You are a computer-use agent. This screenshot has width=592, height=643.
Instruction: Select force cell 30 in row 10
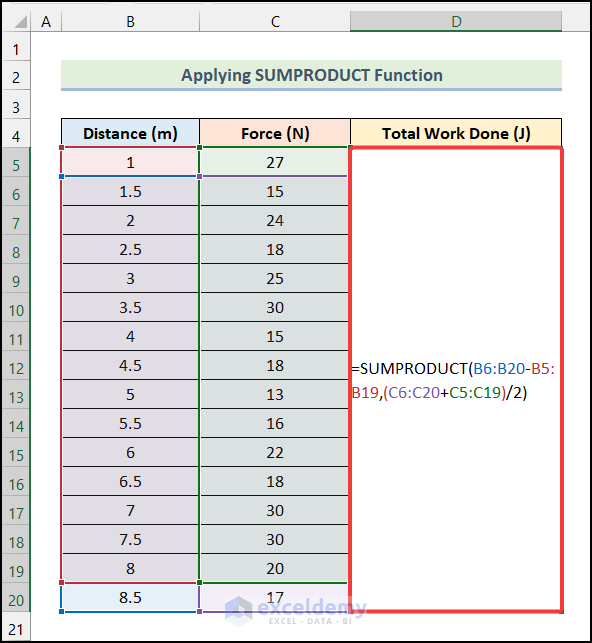point(275,307)
